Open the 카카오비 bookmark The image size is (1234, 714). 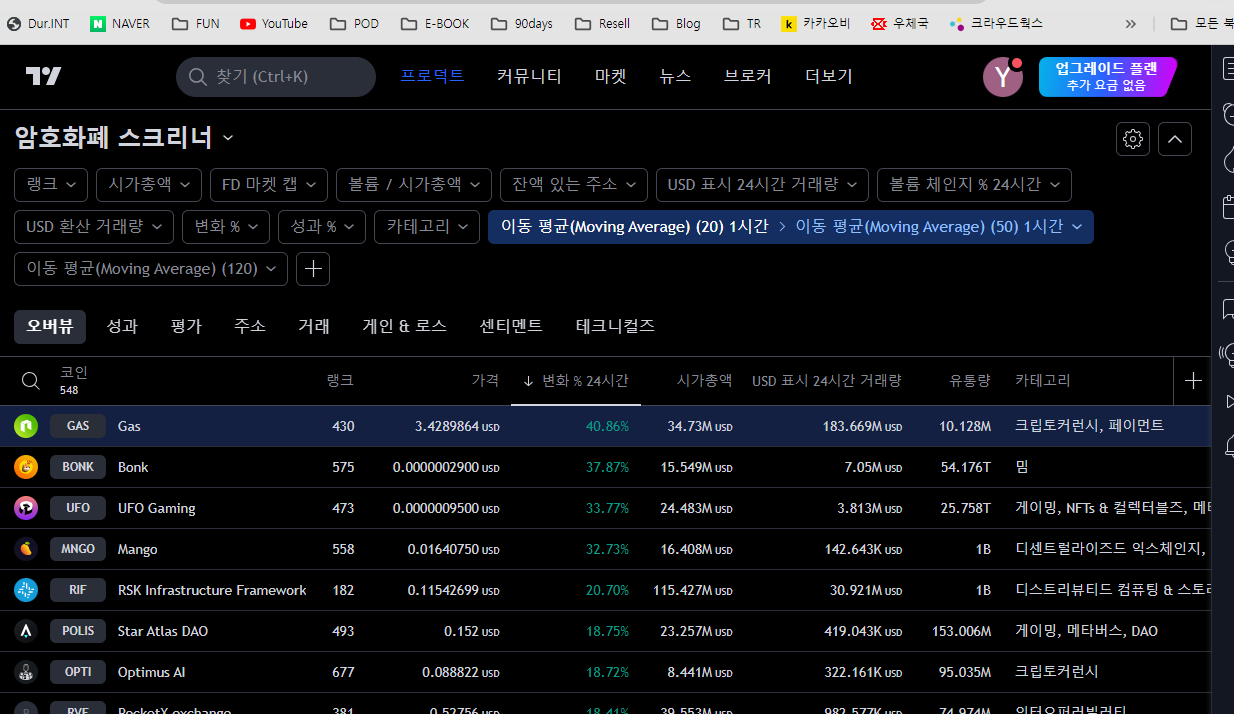816,23
